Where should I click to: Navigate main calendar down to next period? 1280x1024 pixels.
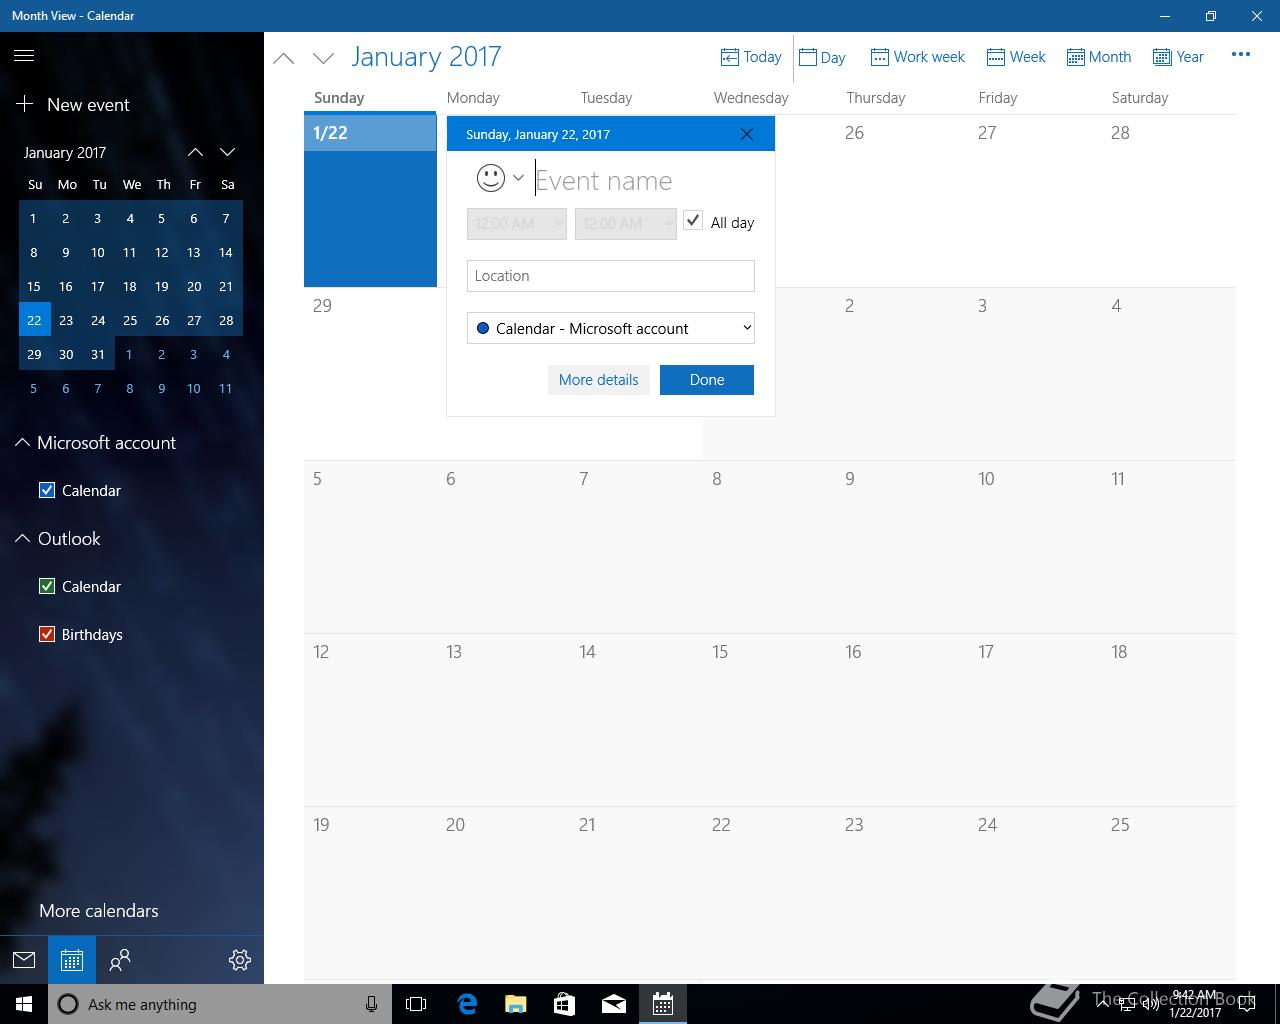(x=323, y=58)
